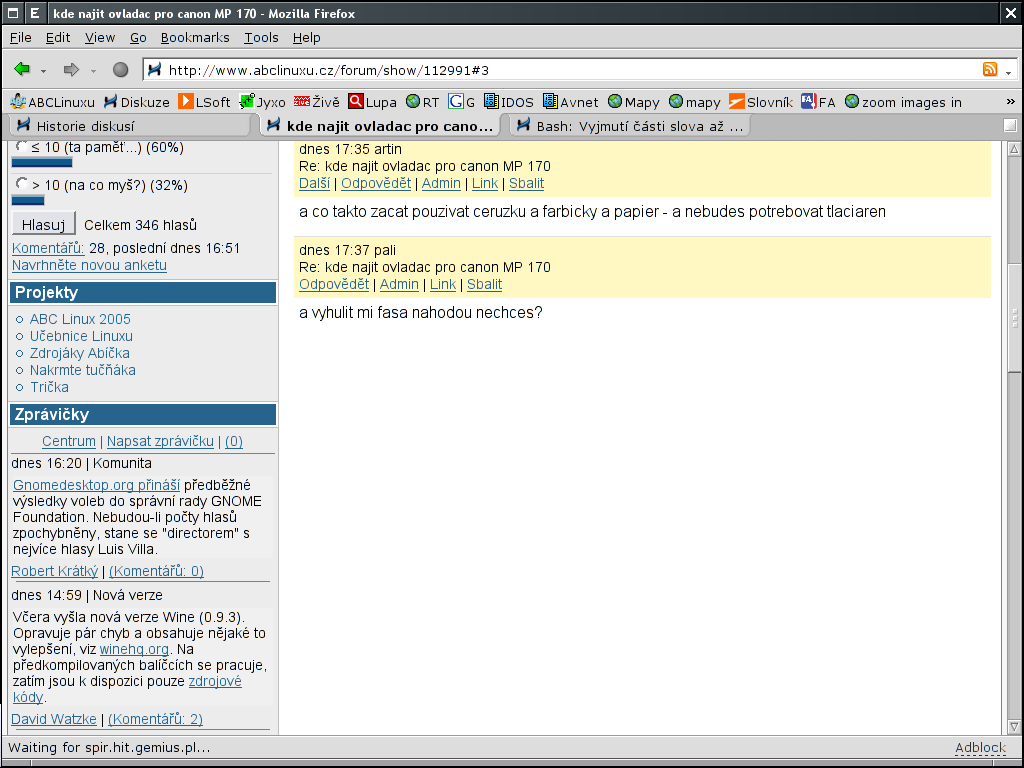Select the '> 10 (na co myš?)' poll option
1024x768 pixels.
pos(22,184)
